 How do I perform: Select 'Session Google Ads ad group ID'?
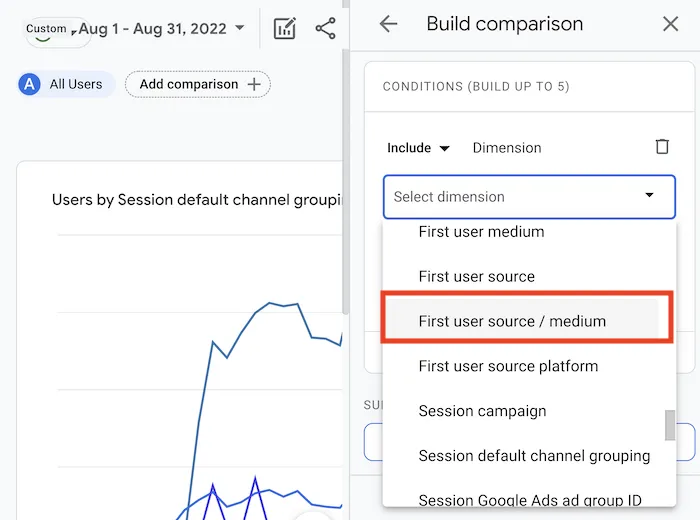coord(530,500)
